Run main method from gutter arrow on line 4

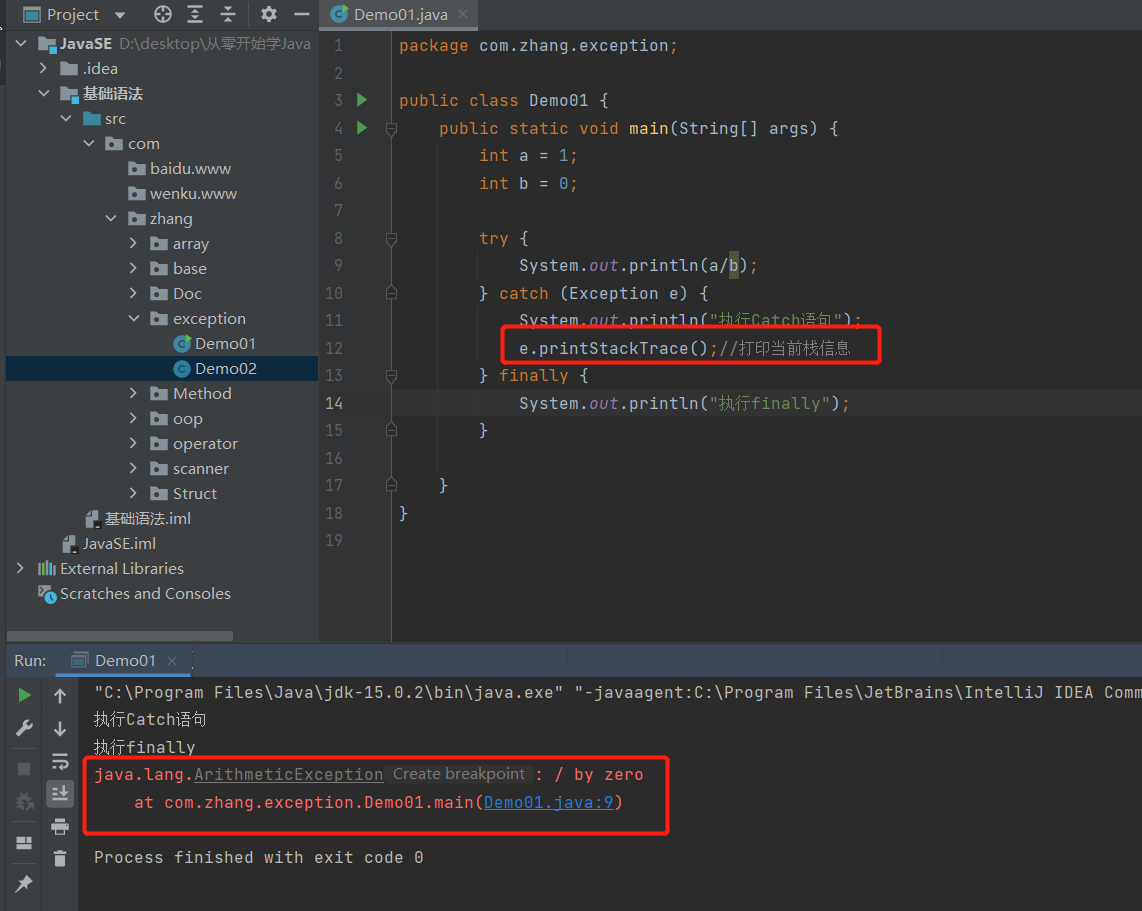pos(362,128)
